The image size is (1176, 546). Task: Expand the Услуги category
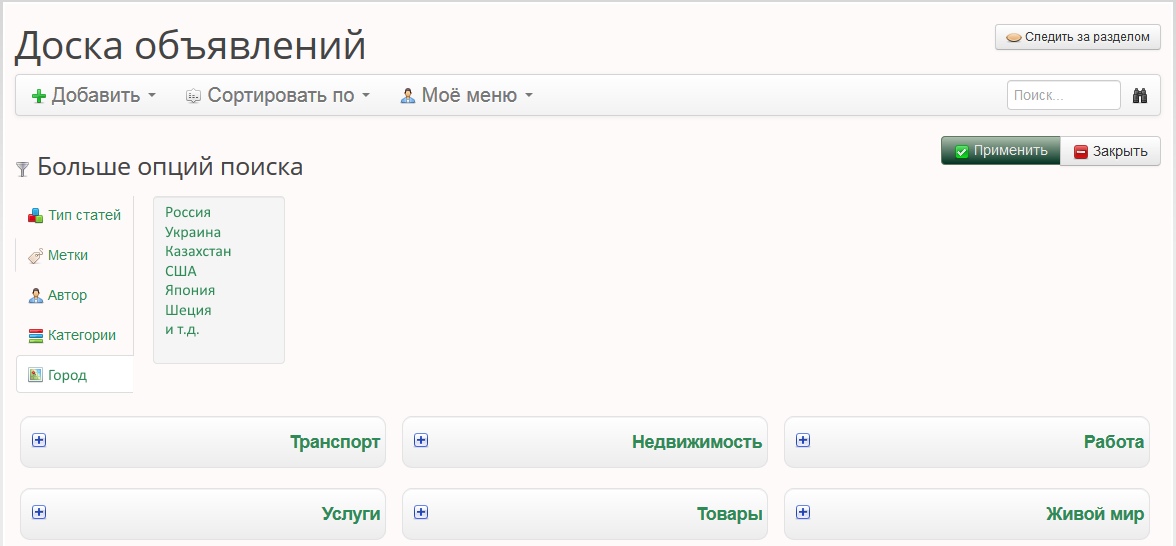pos(39,512)
